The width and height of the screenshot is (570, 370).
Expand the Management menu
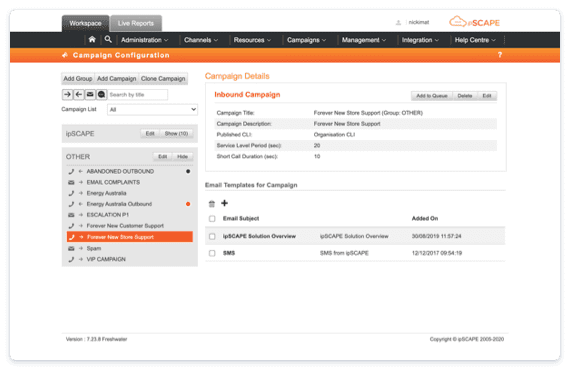364,40
